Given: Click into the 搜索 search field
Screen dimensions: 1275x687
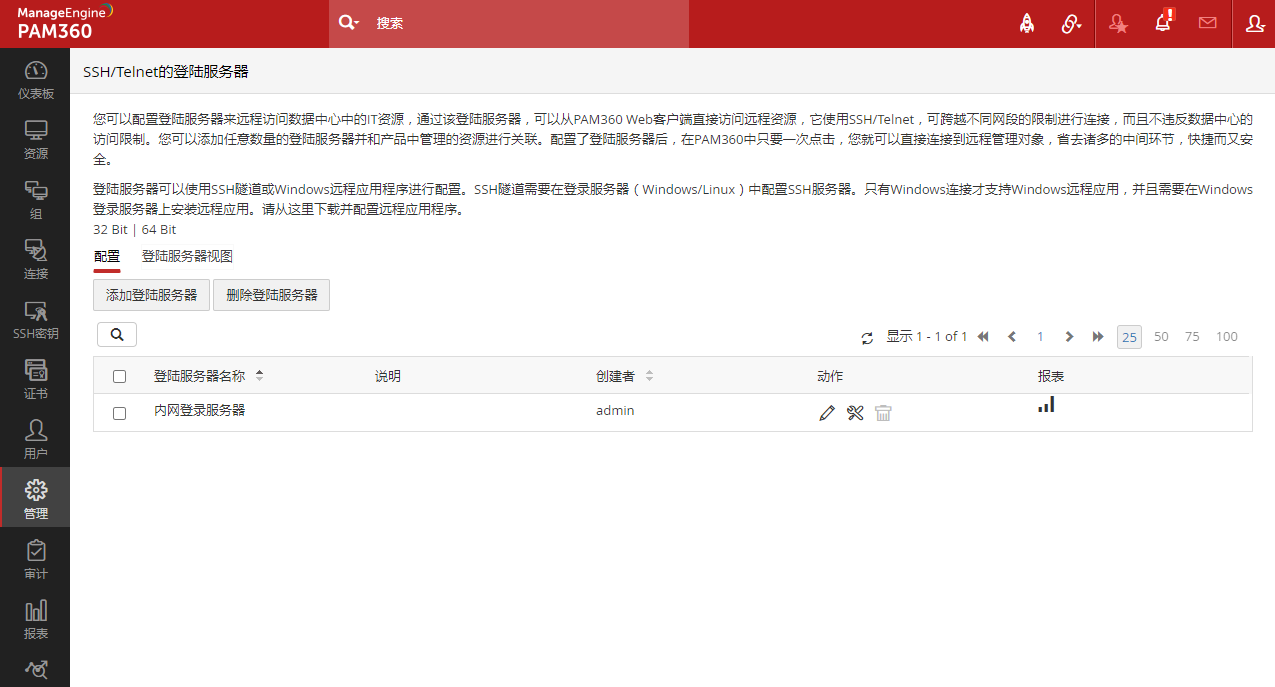Looking at the screenshot, I should point(528,23).
